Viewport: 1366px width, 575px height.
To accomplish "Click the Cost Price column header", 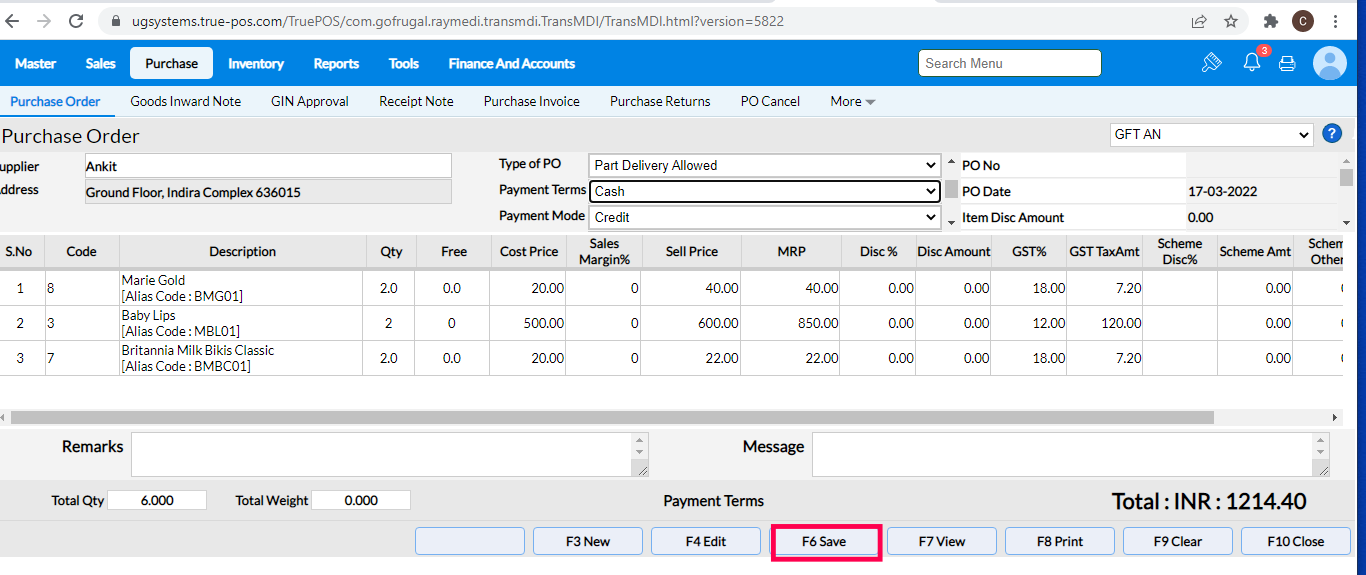I will (x=529, y=252).
